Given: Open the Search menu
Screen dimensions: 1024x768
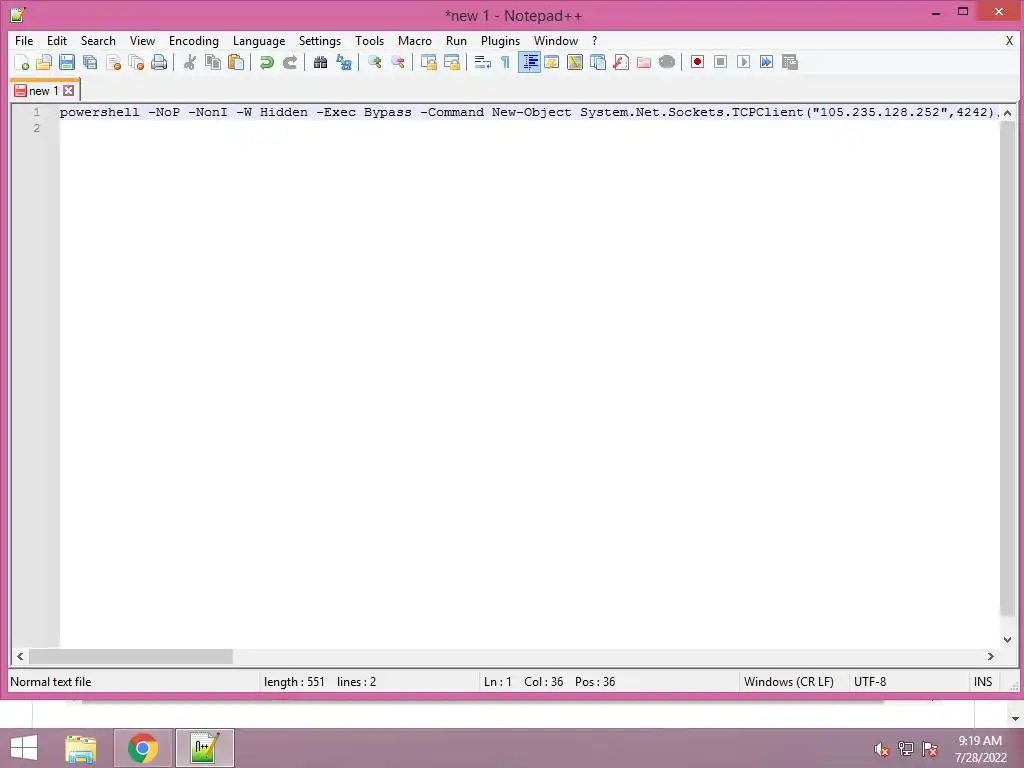Looking at the screenshot, I should (x=98, y=40).
